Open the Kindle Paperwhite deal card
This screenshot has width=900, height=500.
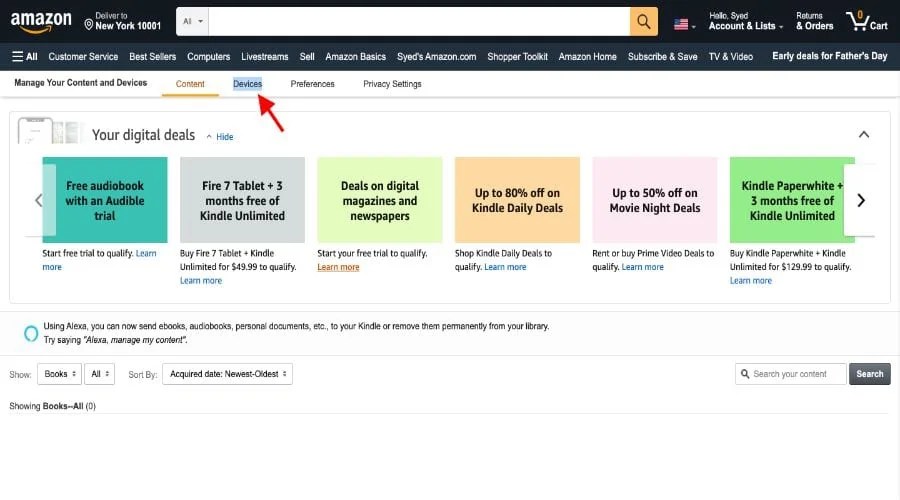tap(792, 200)
